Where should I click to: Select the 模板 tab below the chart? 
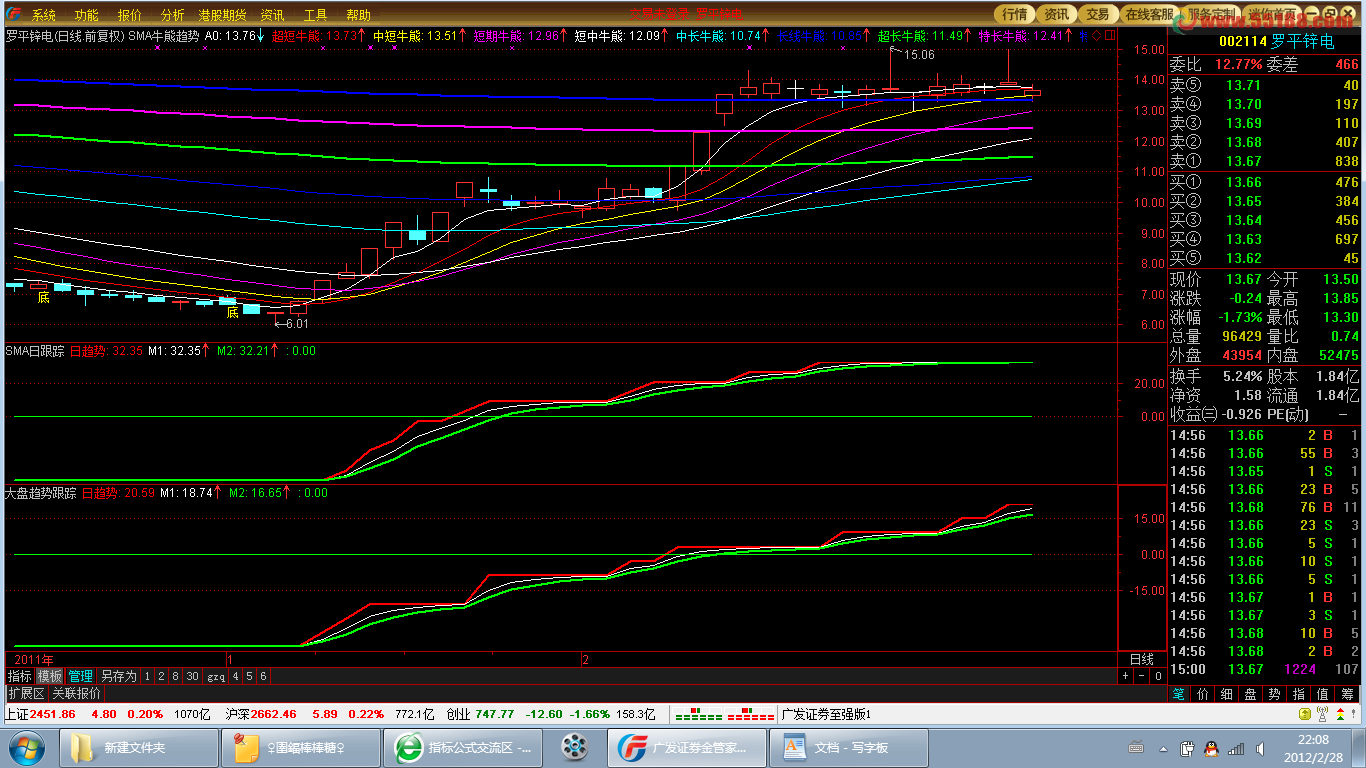pyautogui.click(x=50, y=676)
